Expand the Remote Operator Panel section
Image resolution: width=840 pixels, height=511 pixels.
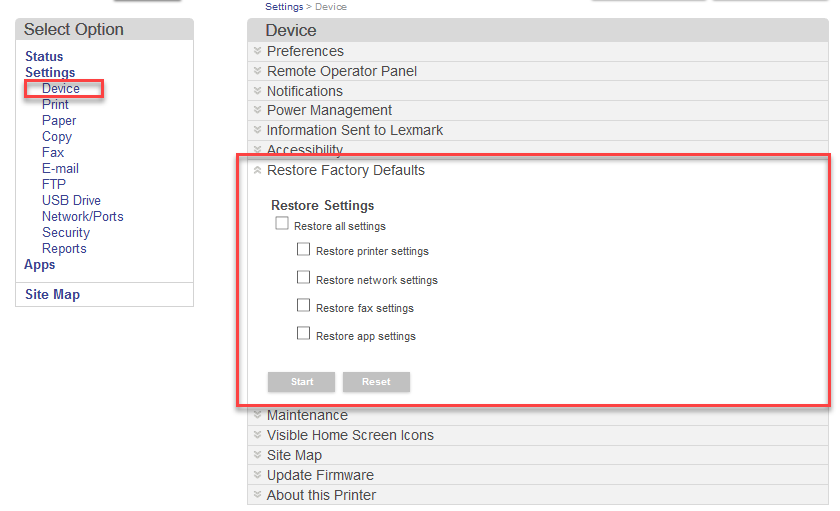click(x=341, y=71)
